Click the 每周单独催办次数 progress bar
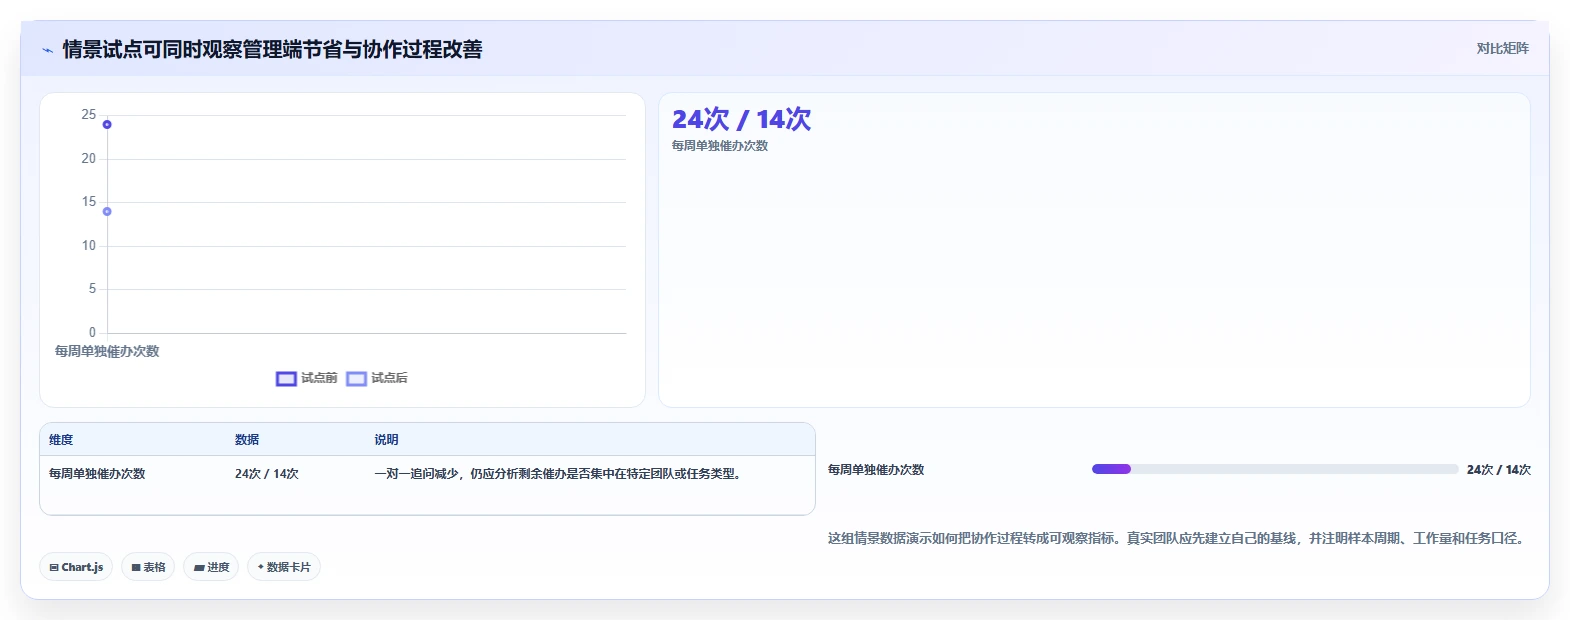This screenshot has width=1570, height=620. coord(1275,469)
